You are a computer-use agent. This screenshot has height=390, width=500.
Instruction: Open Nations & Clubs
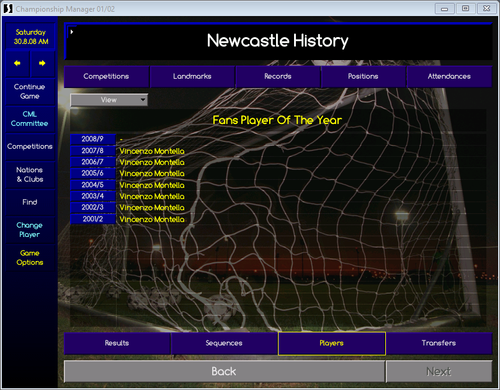tap(30, 174)
